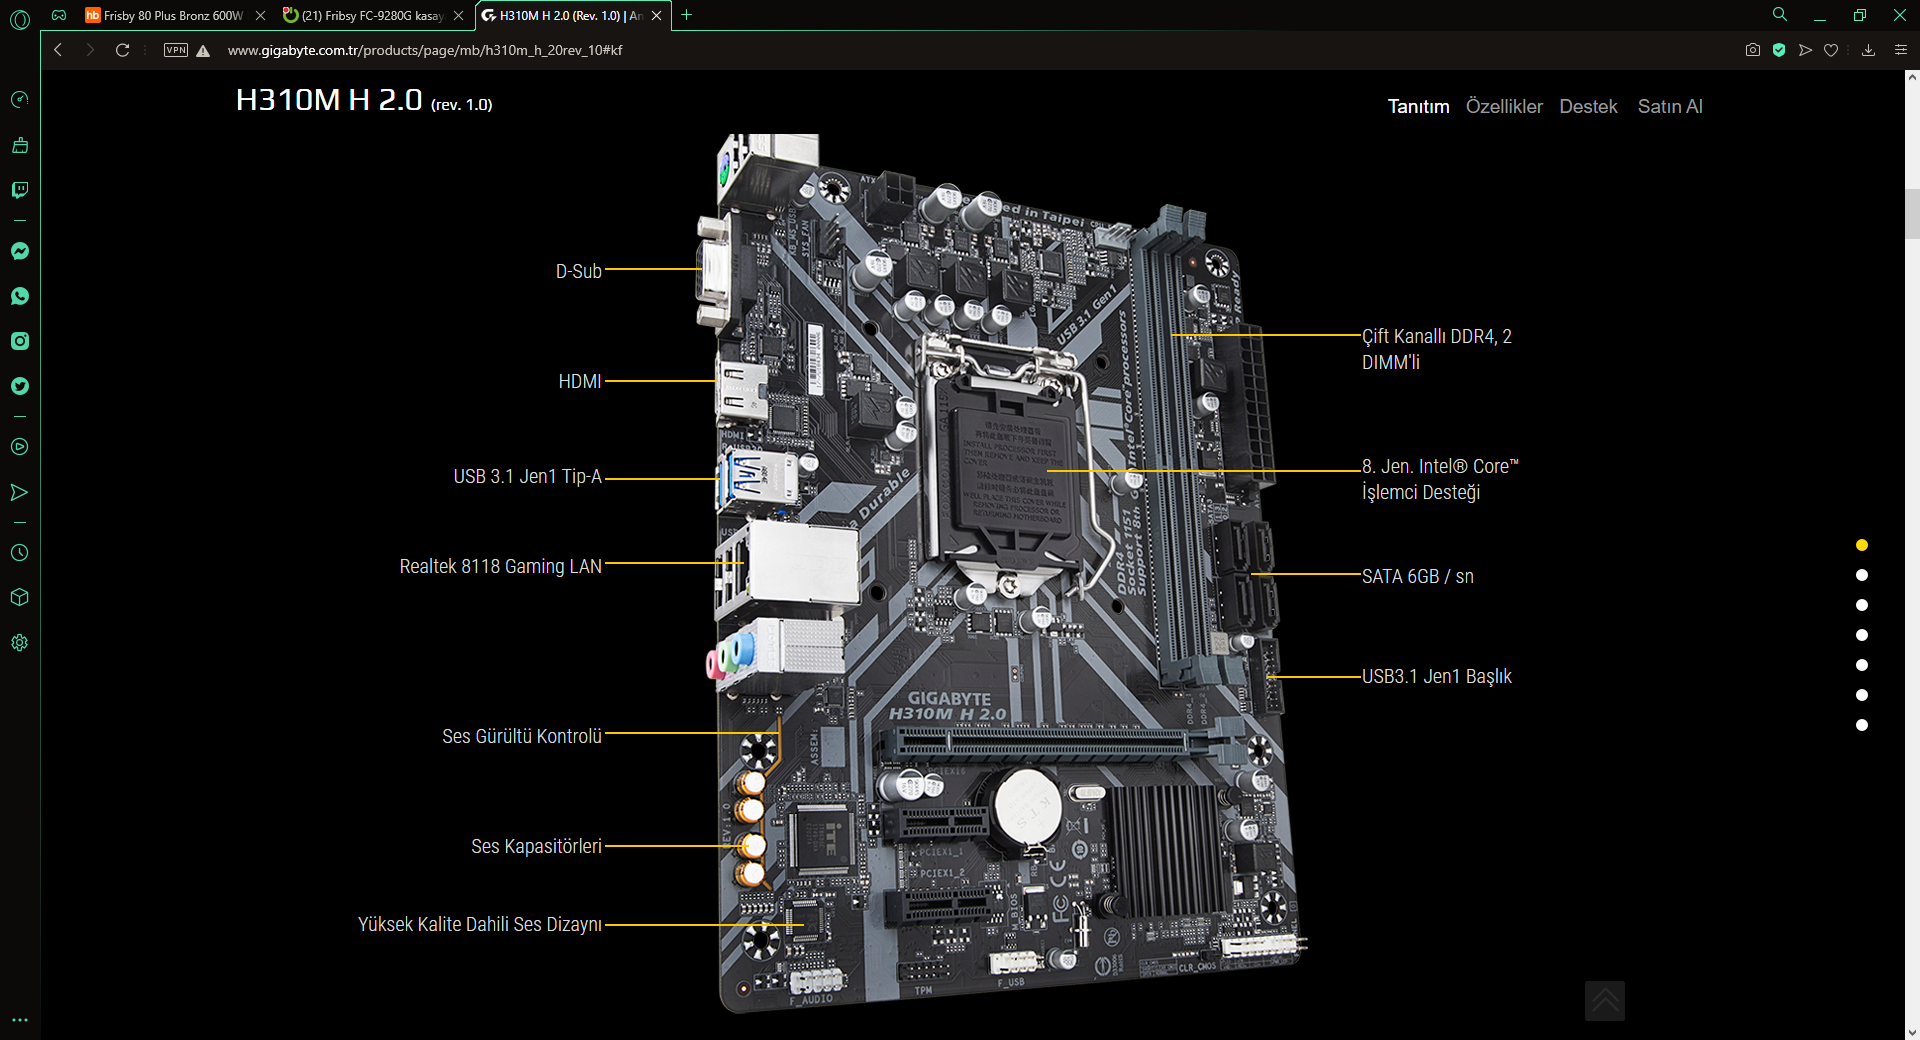Reload the current page

pyautogui.click(x=123, y=50)
